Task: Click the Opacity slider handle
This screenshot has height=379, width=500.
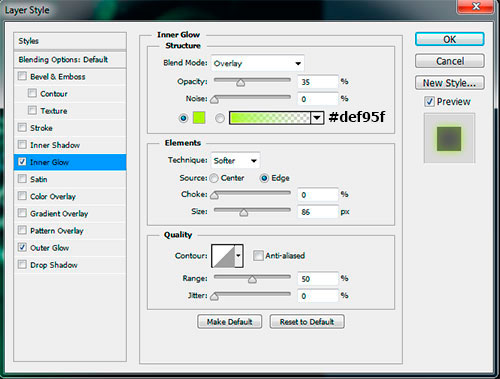Action: 240,82
